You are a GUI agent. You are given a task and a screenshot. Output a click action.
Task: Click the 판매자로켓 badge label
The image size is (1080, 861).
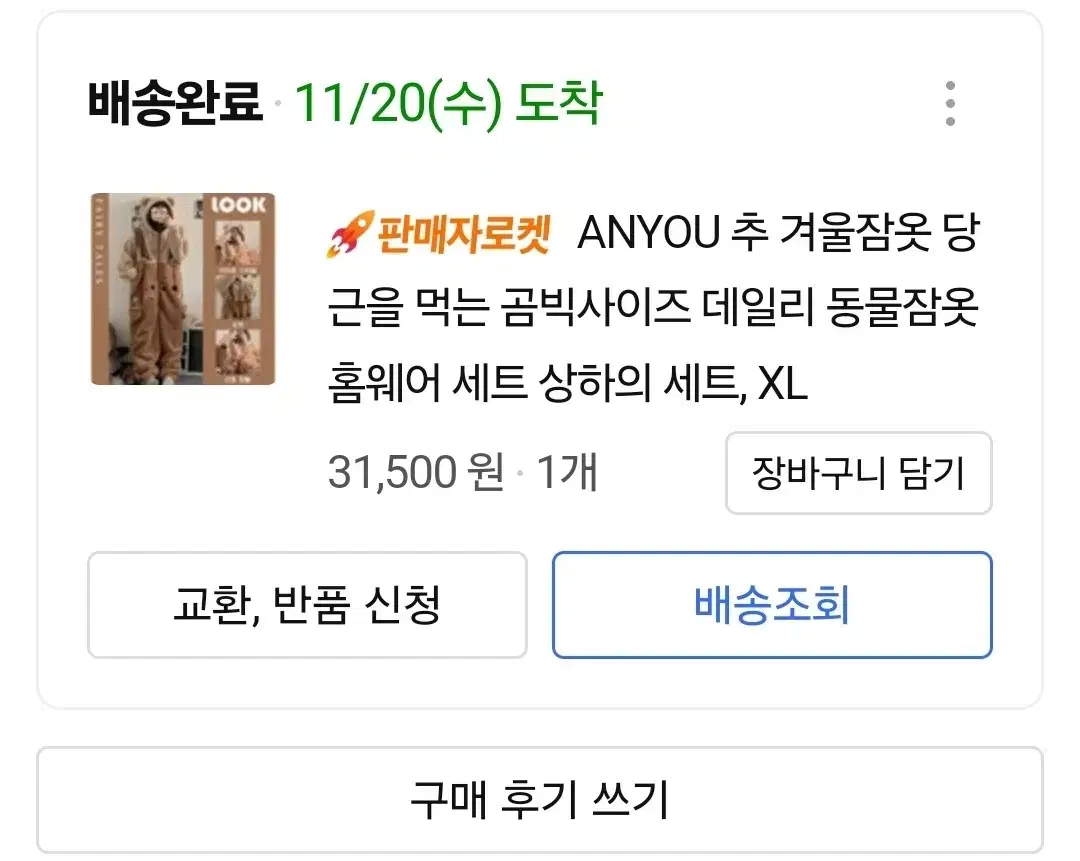click(x=464, y=234)
